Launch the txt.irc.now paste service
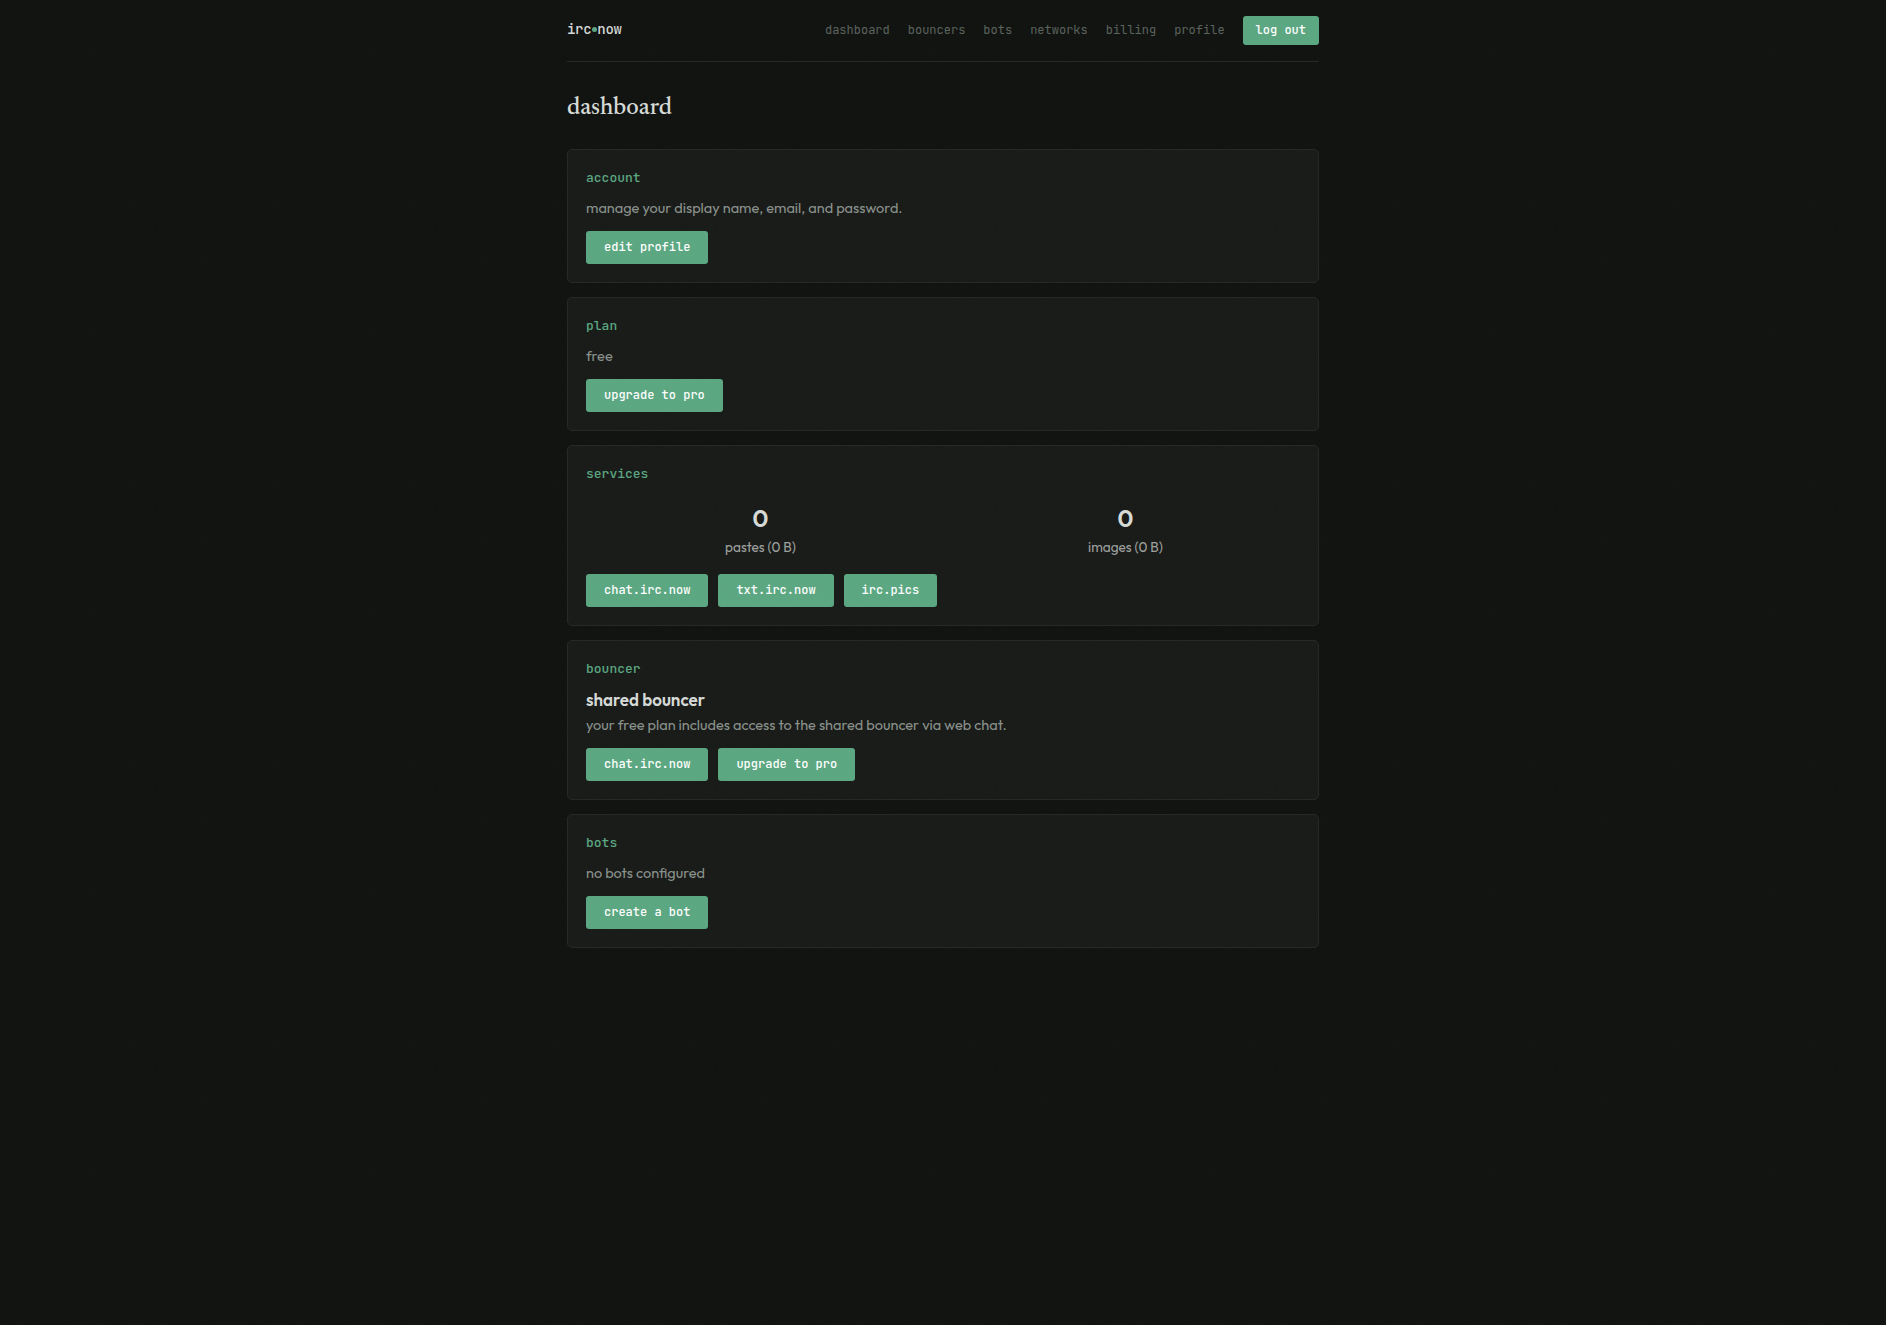 [775, 590]
